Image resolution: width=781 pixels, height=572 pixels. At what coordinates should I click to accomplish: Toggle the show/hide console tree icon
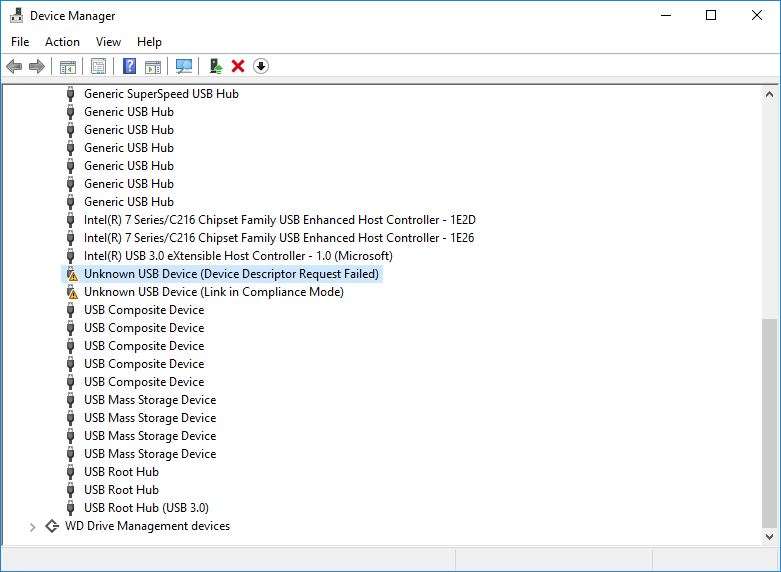pyautogui.click(x=68, y=66)
